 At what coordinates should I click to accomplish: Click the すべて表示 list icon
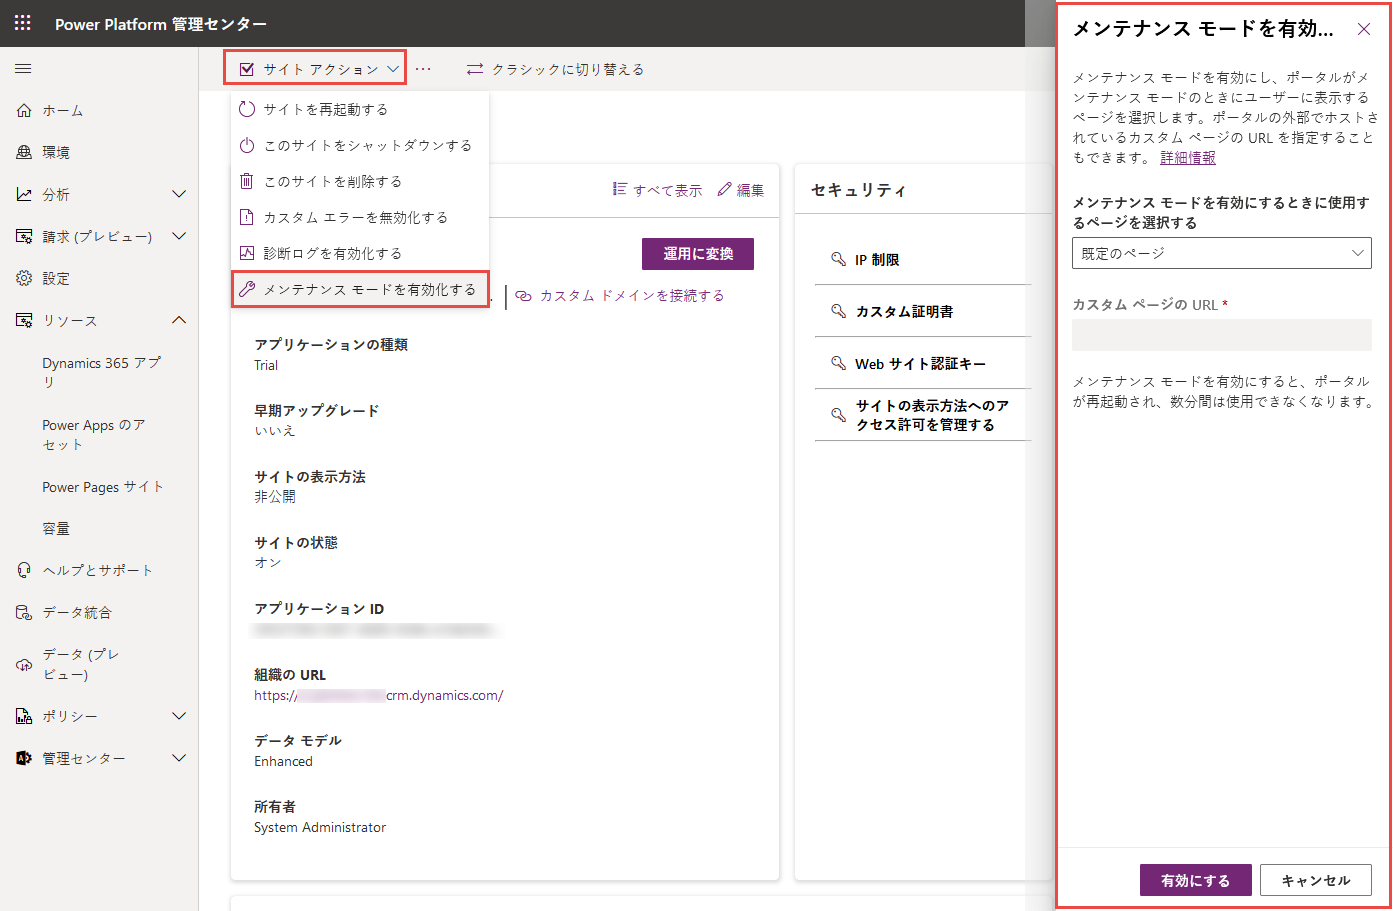[x=620, y=189]
